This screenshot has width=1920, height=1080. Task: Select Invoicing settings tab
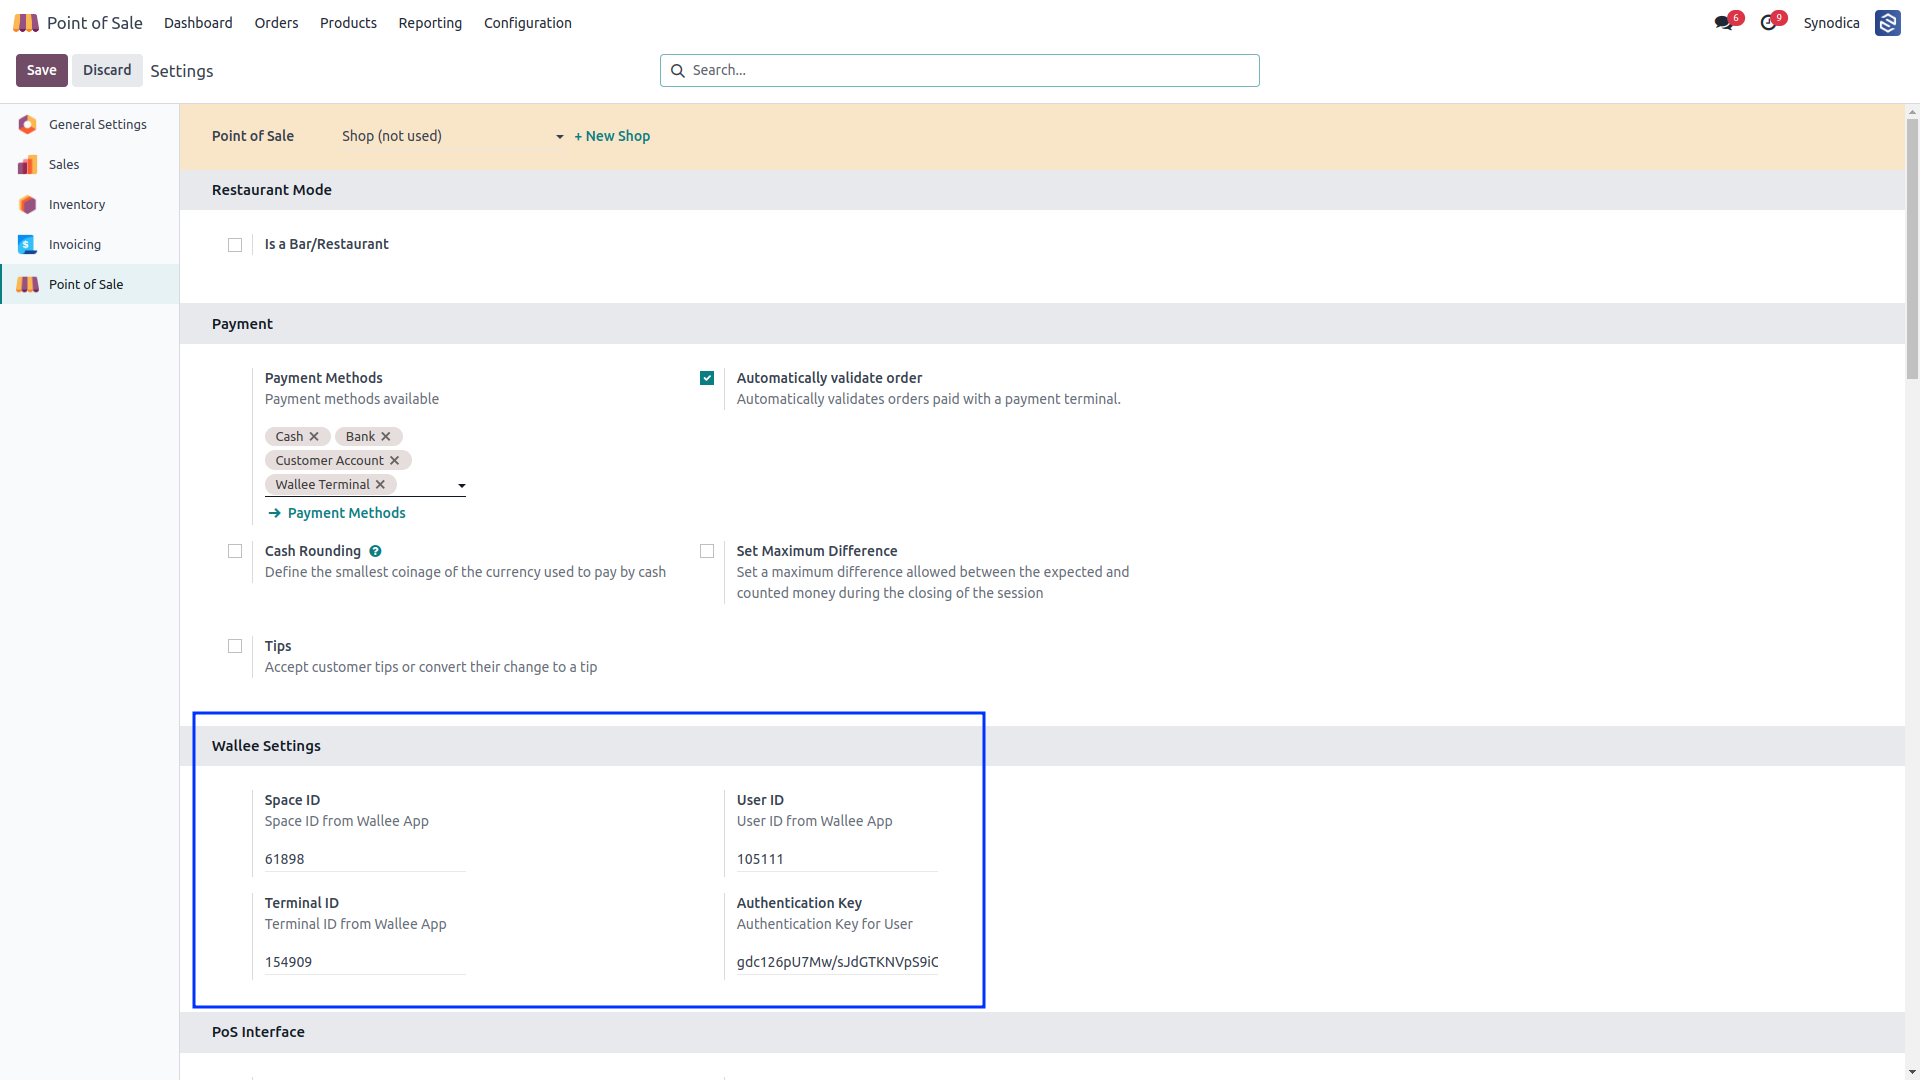(90, 244)
